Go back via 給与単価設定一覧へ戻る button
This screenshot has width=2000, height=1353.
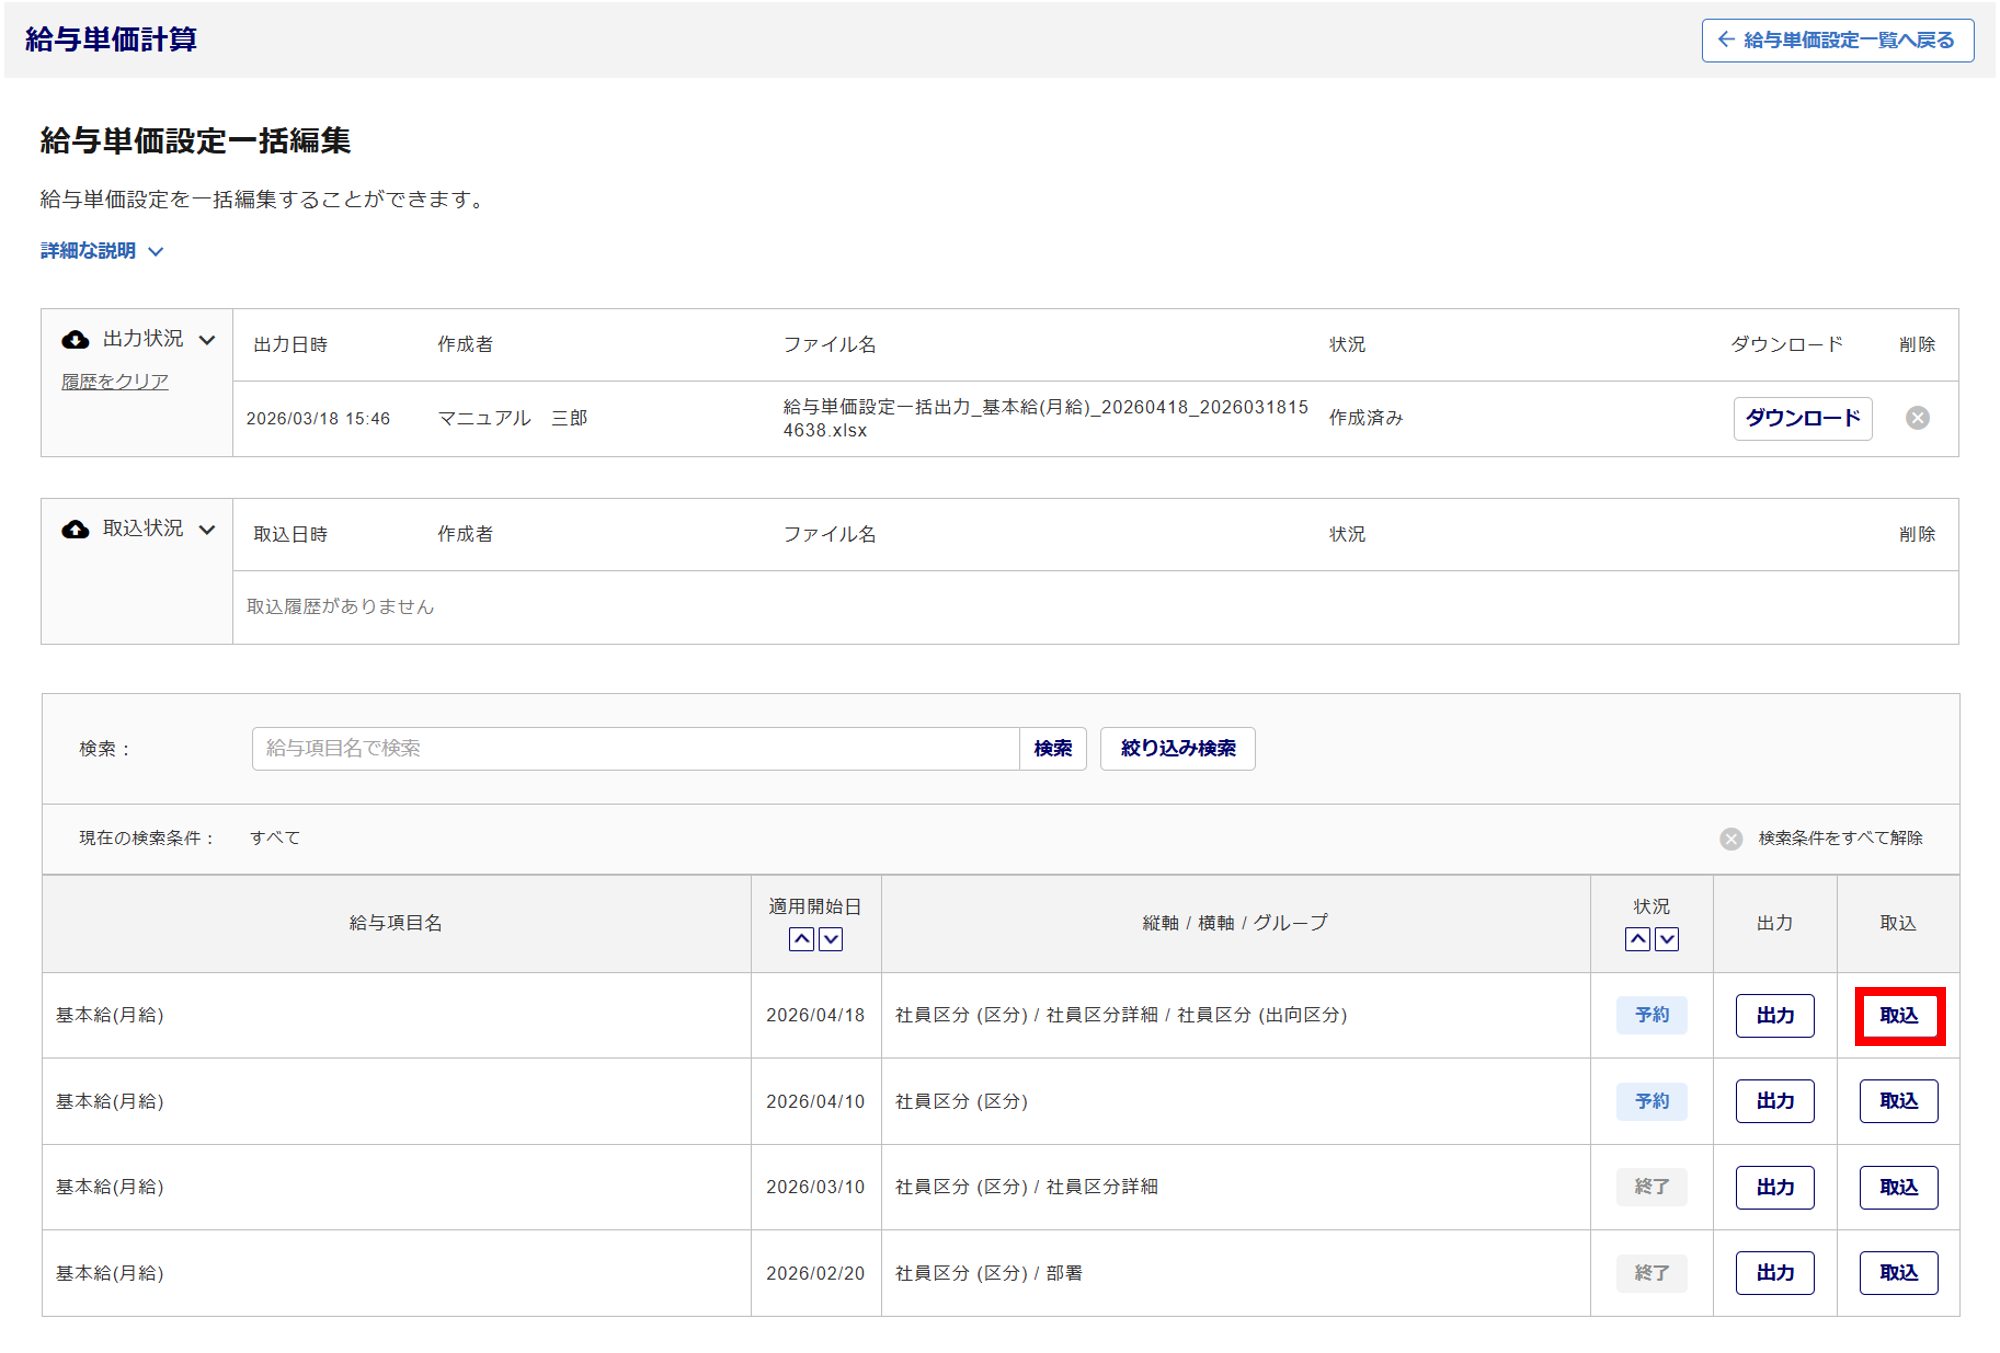[x=1837, y=40]
